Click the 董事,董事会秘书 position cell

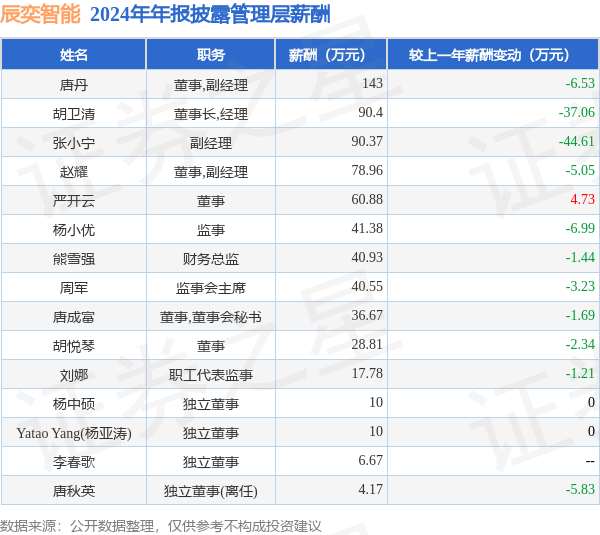[211, 317]
